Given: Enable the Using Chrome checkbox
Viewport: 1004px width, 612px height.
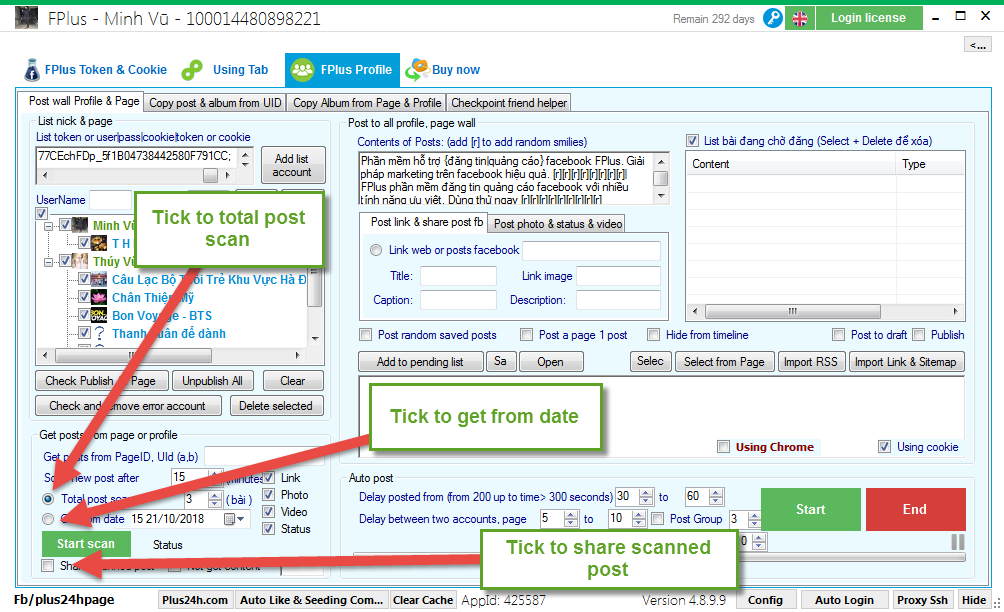Looking at the screenshot, I should pyautogui.click(x=724, y=447).
